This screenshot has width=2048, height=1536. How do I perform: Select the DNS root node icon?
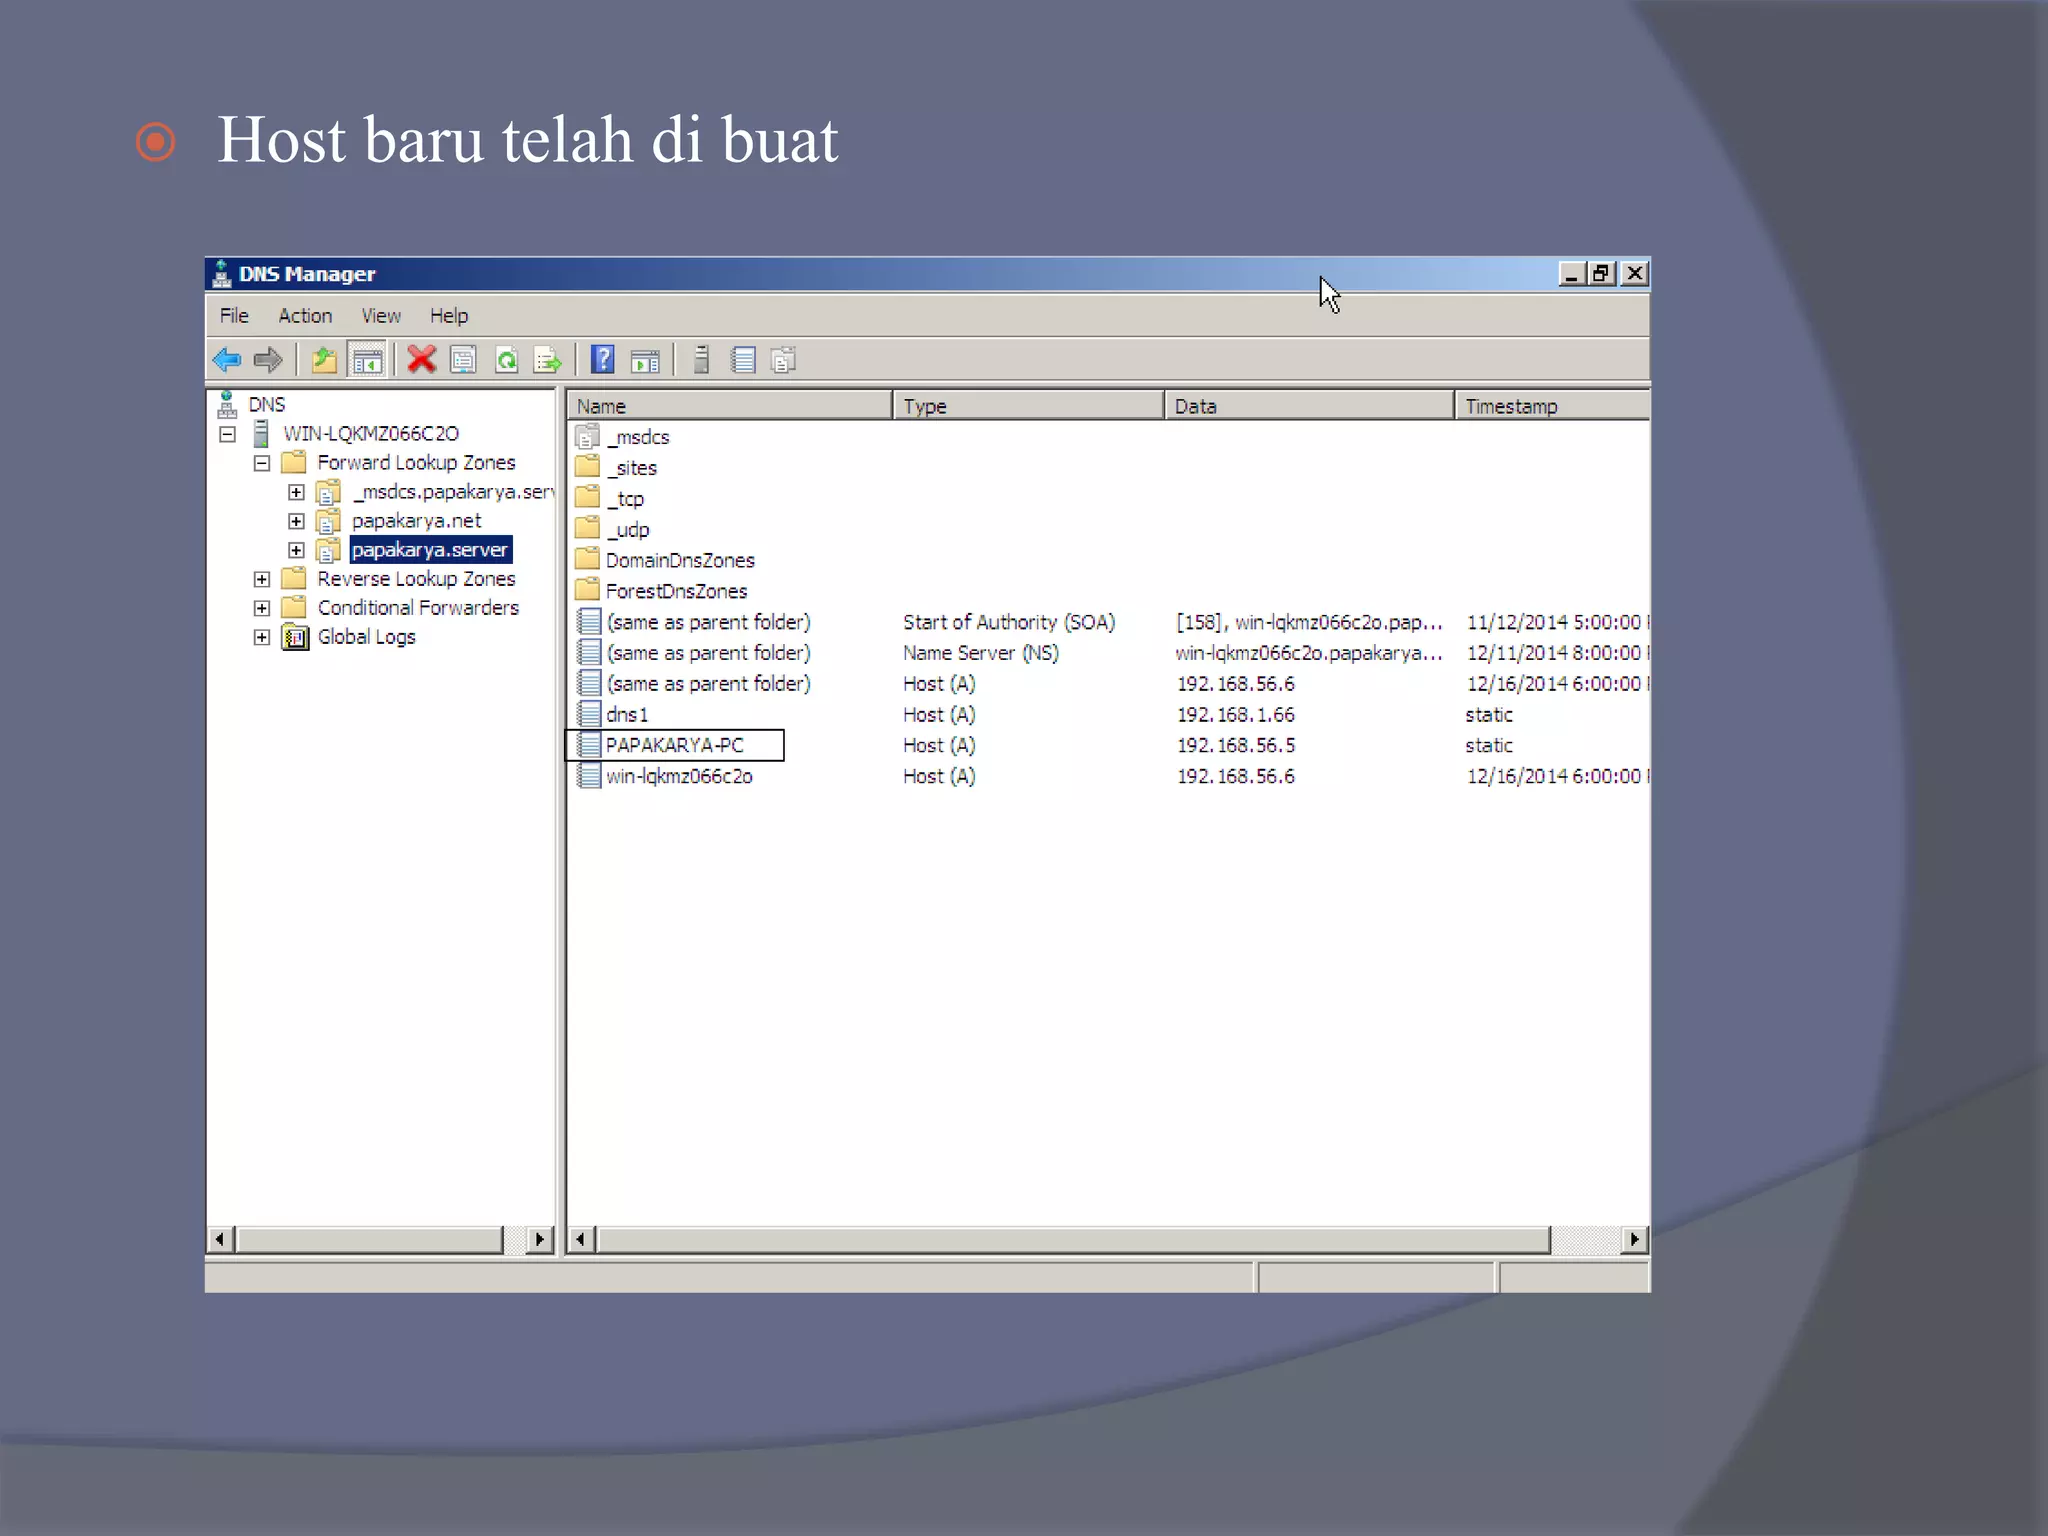point(228,405)
